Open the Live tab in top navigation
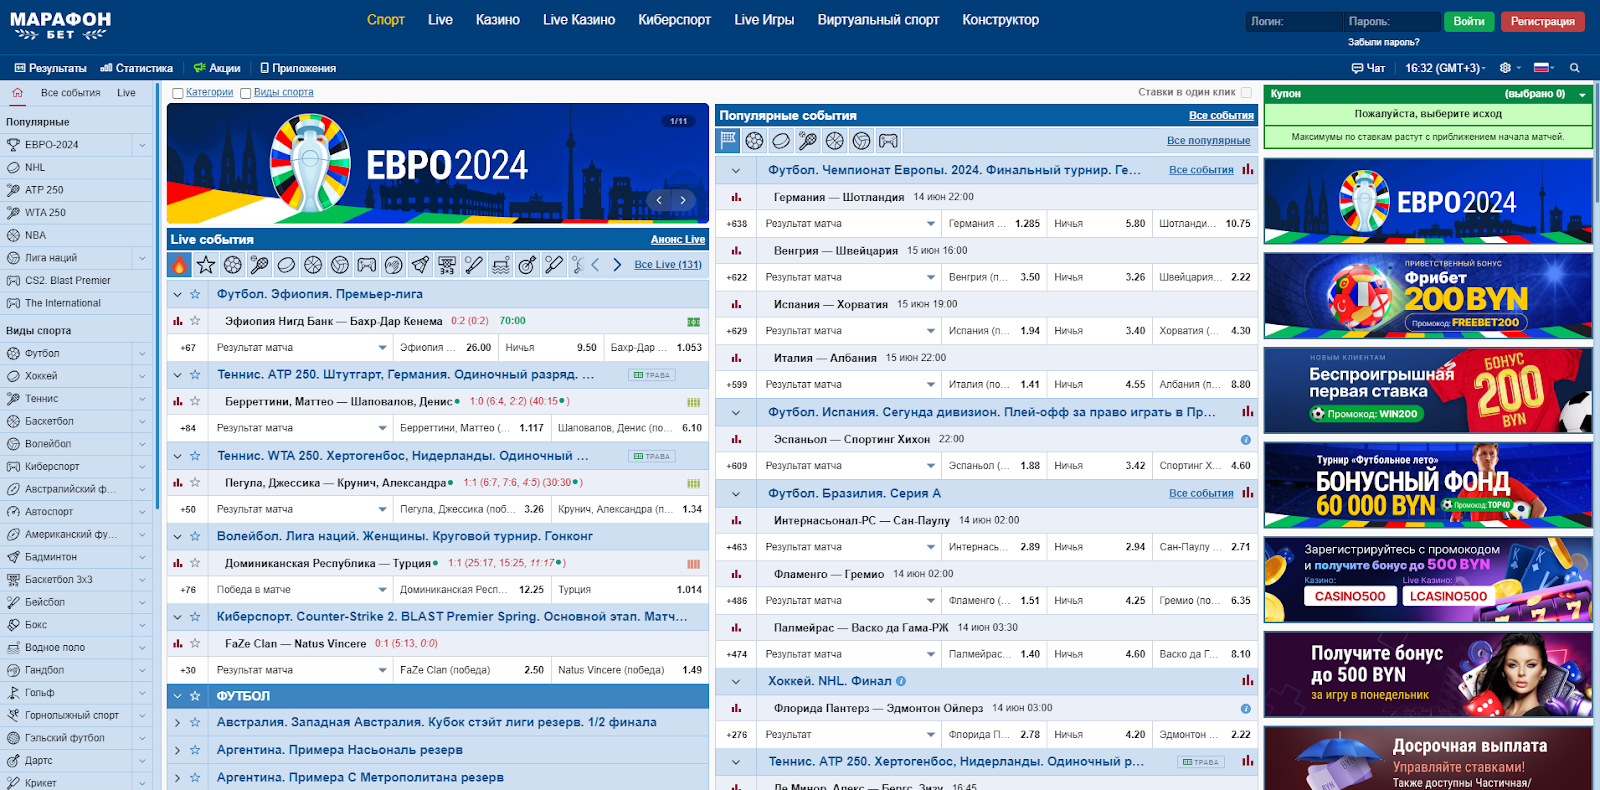The width and height of the screenshot is (1600, 790). (440, 19)
